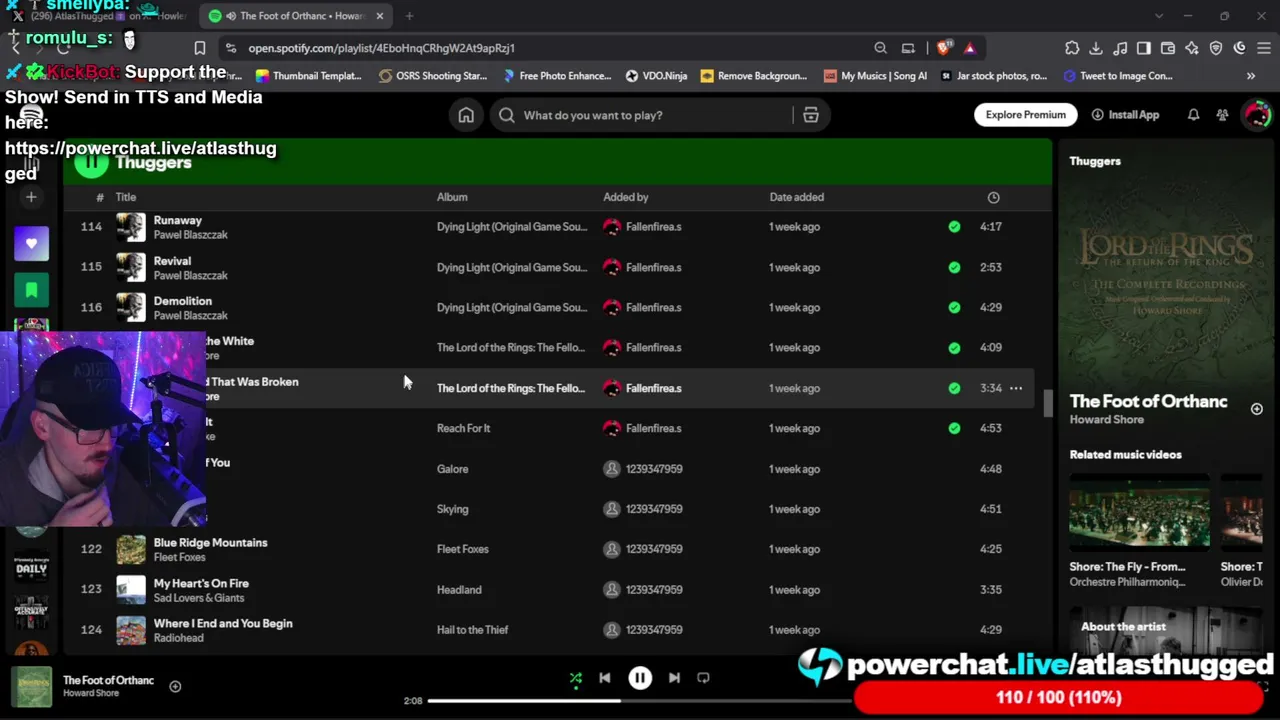
Task: Sort by the Added by column header
Action: 626,197
